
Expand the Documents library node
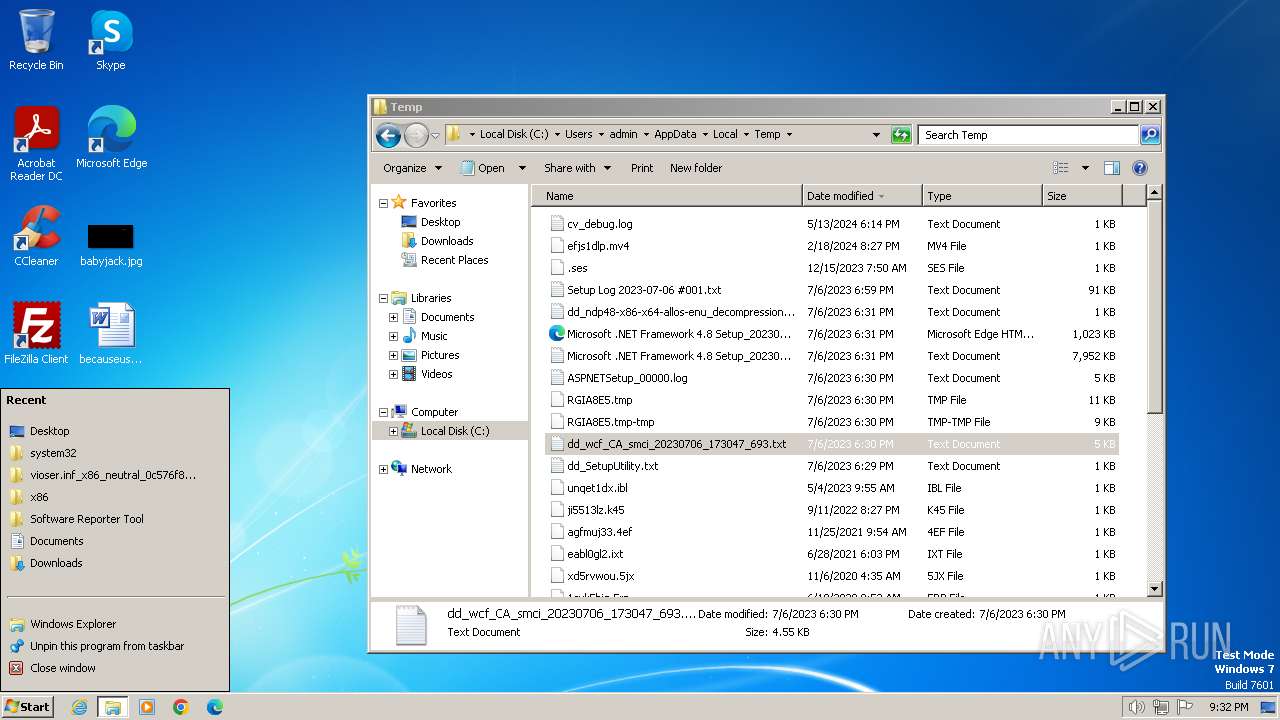click(393, 317)
